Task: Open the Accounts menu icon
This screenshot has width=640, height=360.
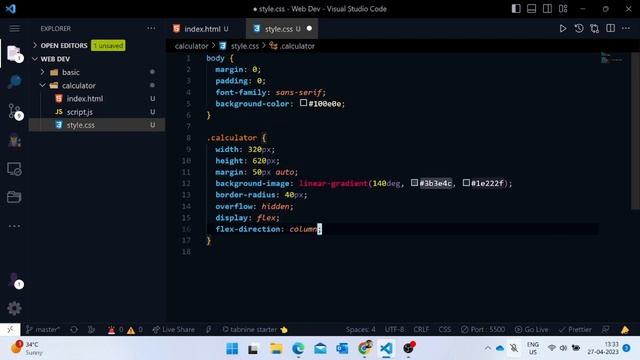Action: [x=15, y=280]
